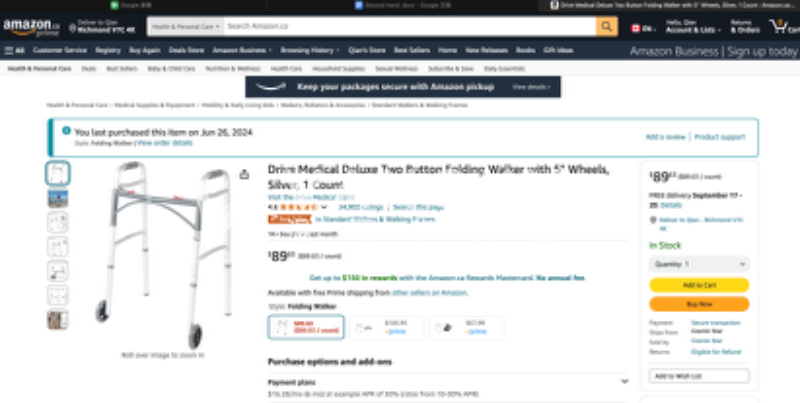Click the orange search magnifier button

pos(606,27)
